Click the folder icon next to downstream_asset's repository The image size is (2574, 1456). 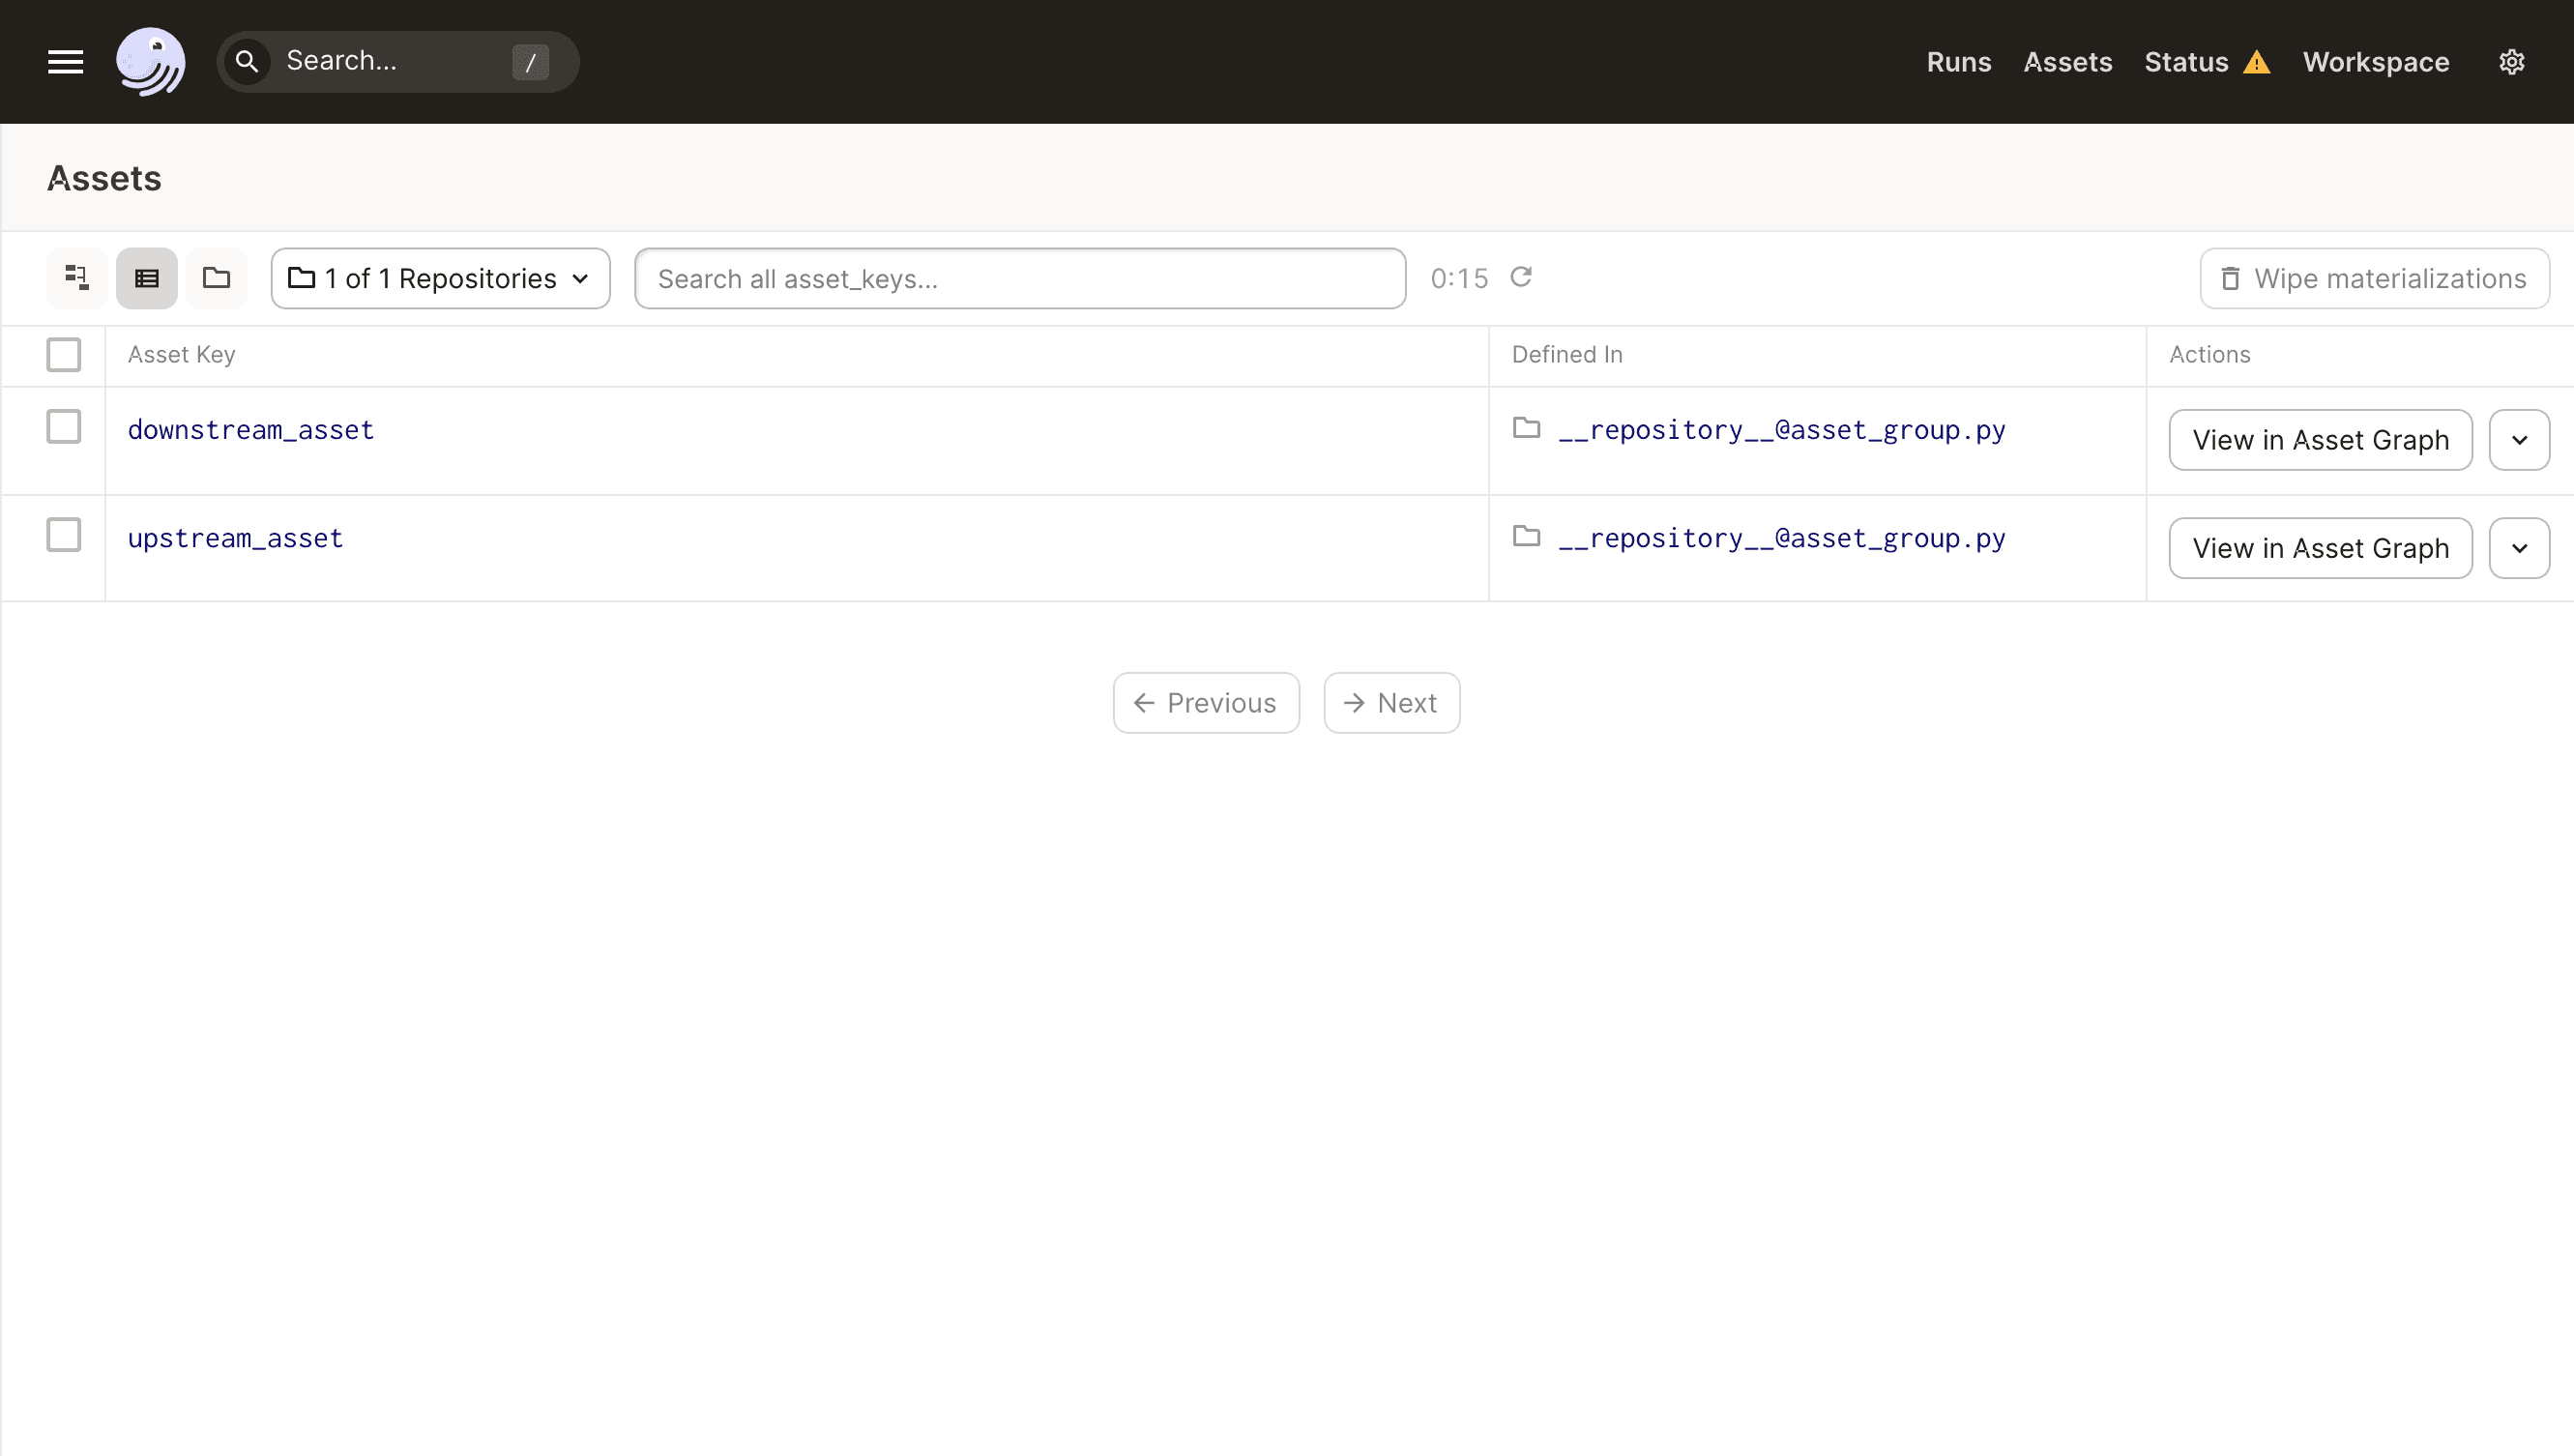click(1527, 428)
